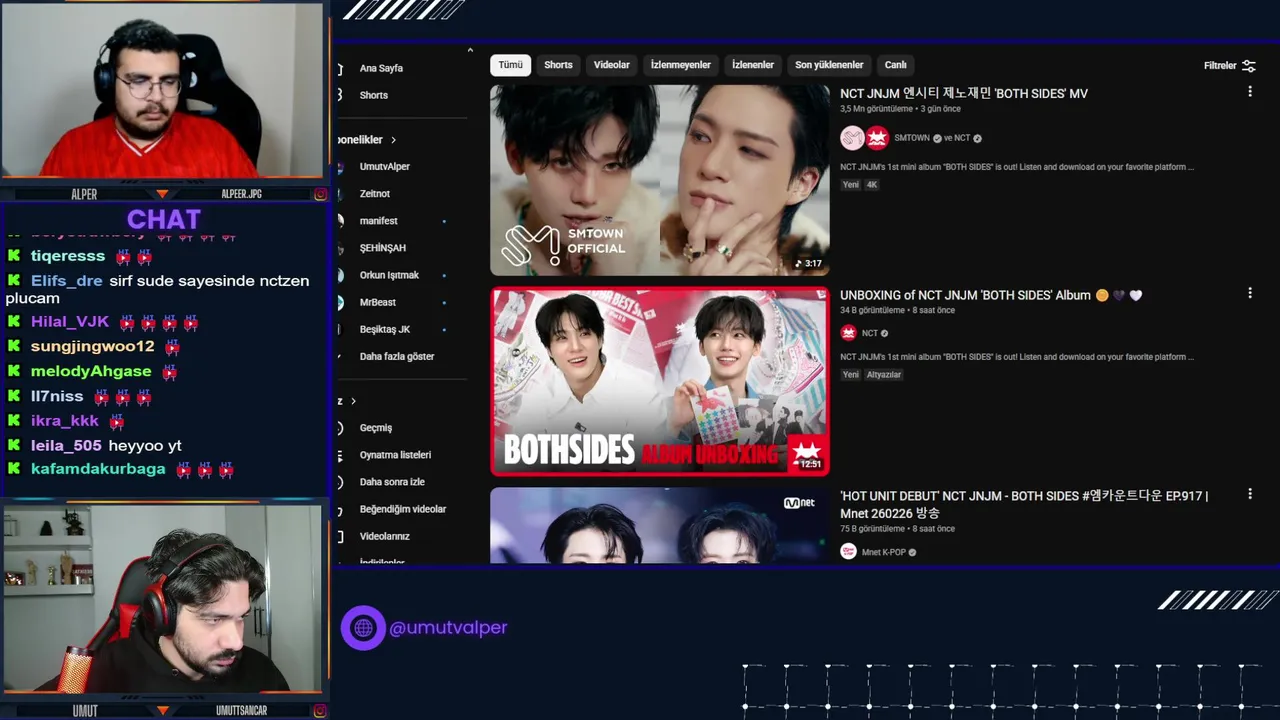Expand the Abonelikler section chevron
Screen dimensions: 1280x720
pos(394,140)
